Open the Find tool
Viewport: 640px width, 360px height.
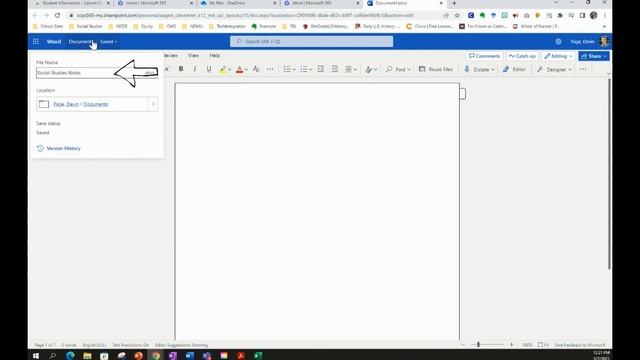(398, 69)
